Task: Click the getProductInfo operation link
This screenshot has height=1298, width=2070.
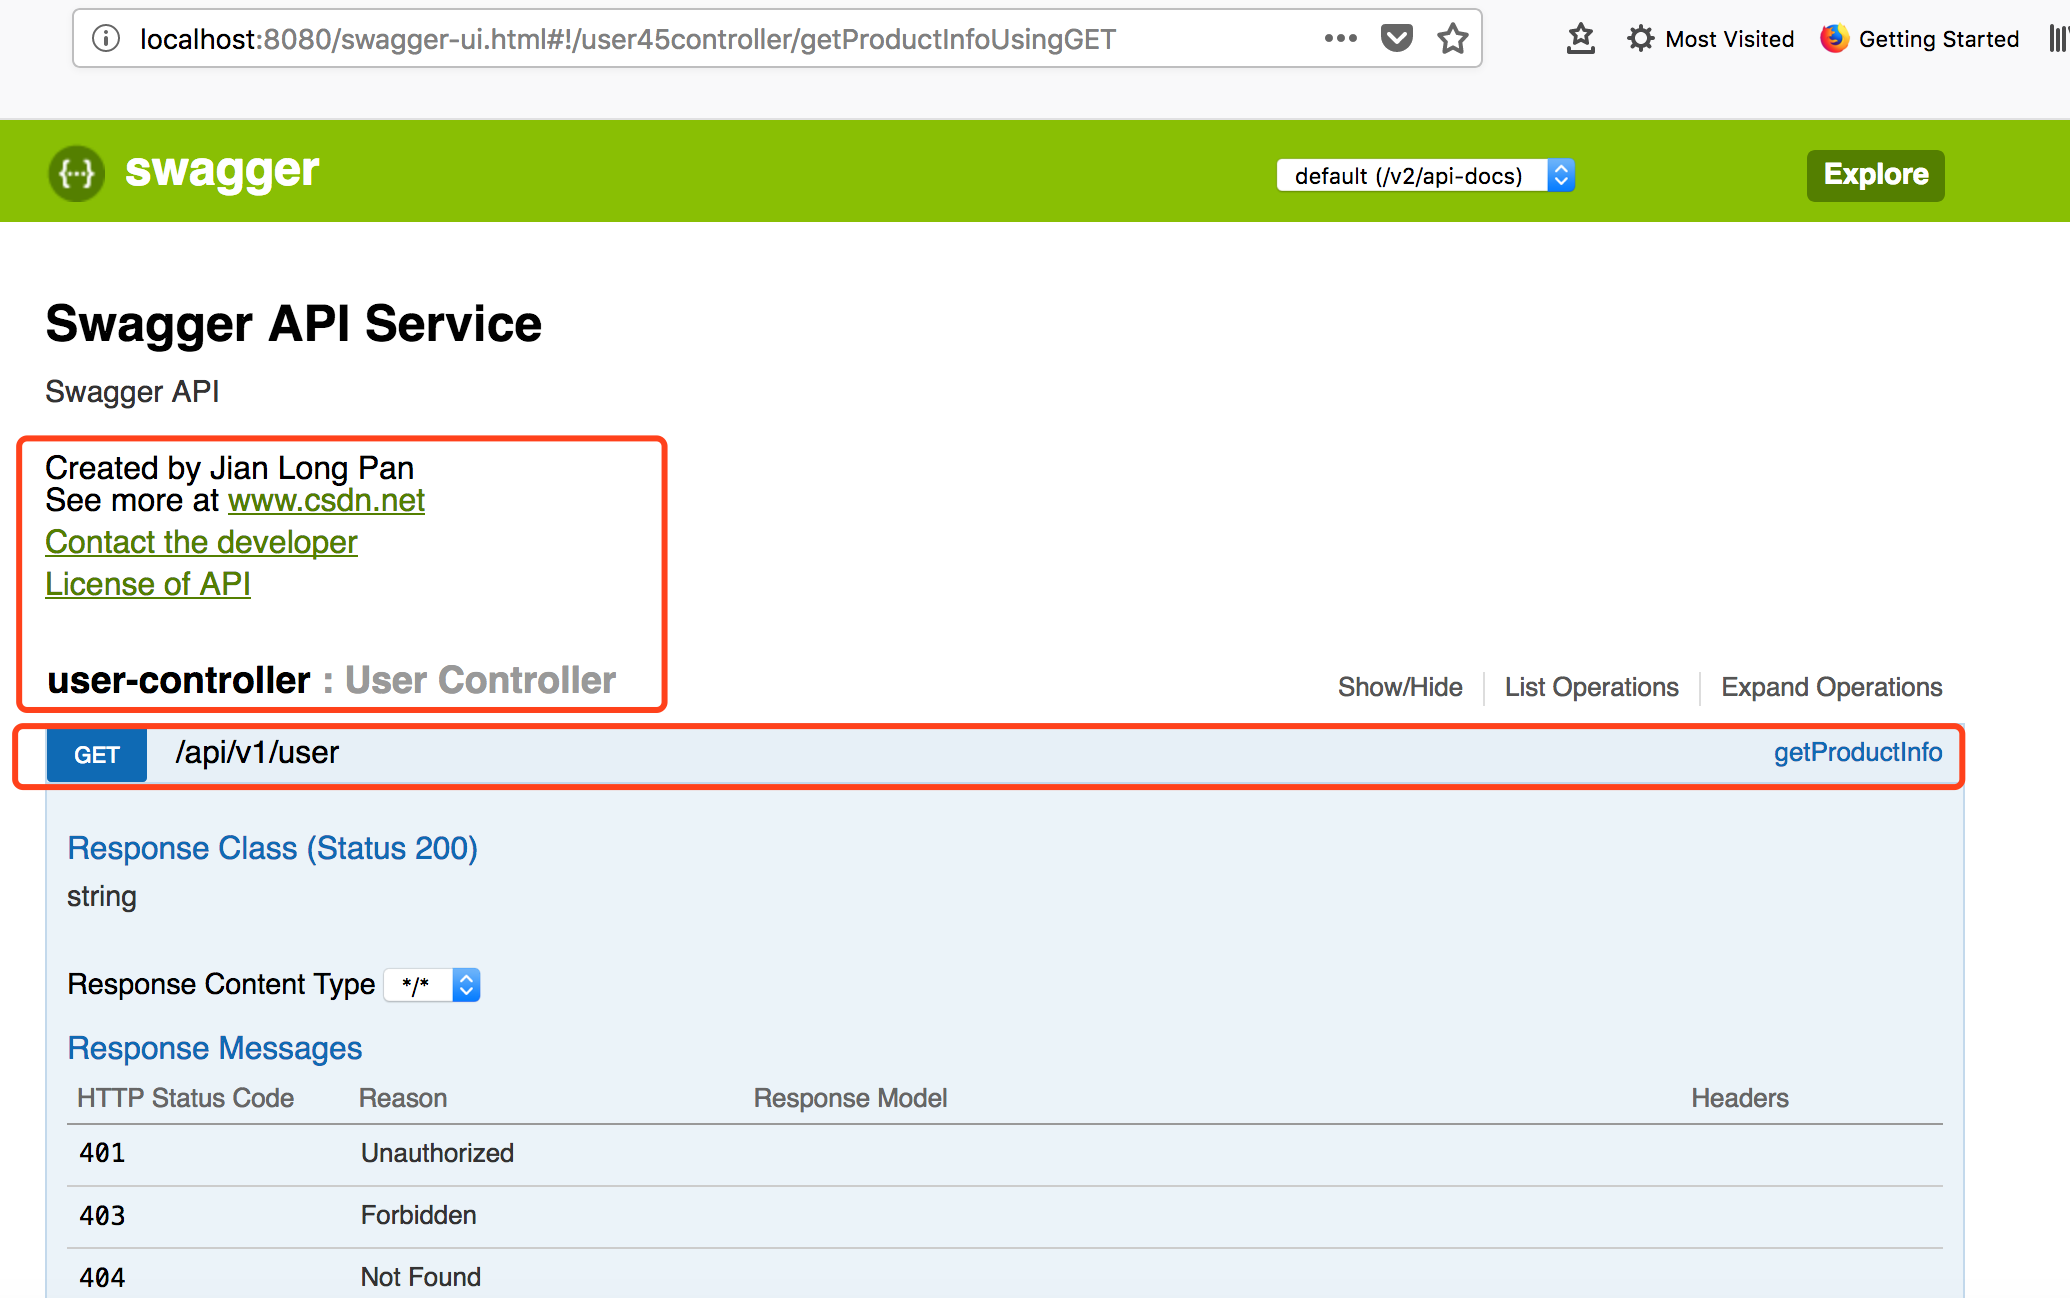Action: point(1858,752)
